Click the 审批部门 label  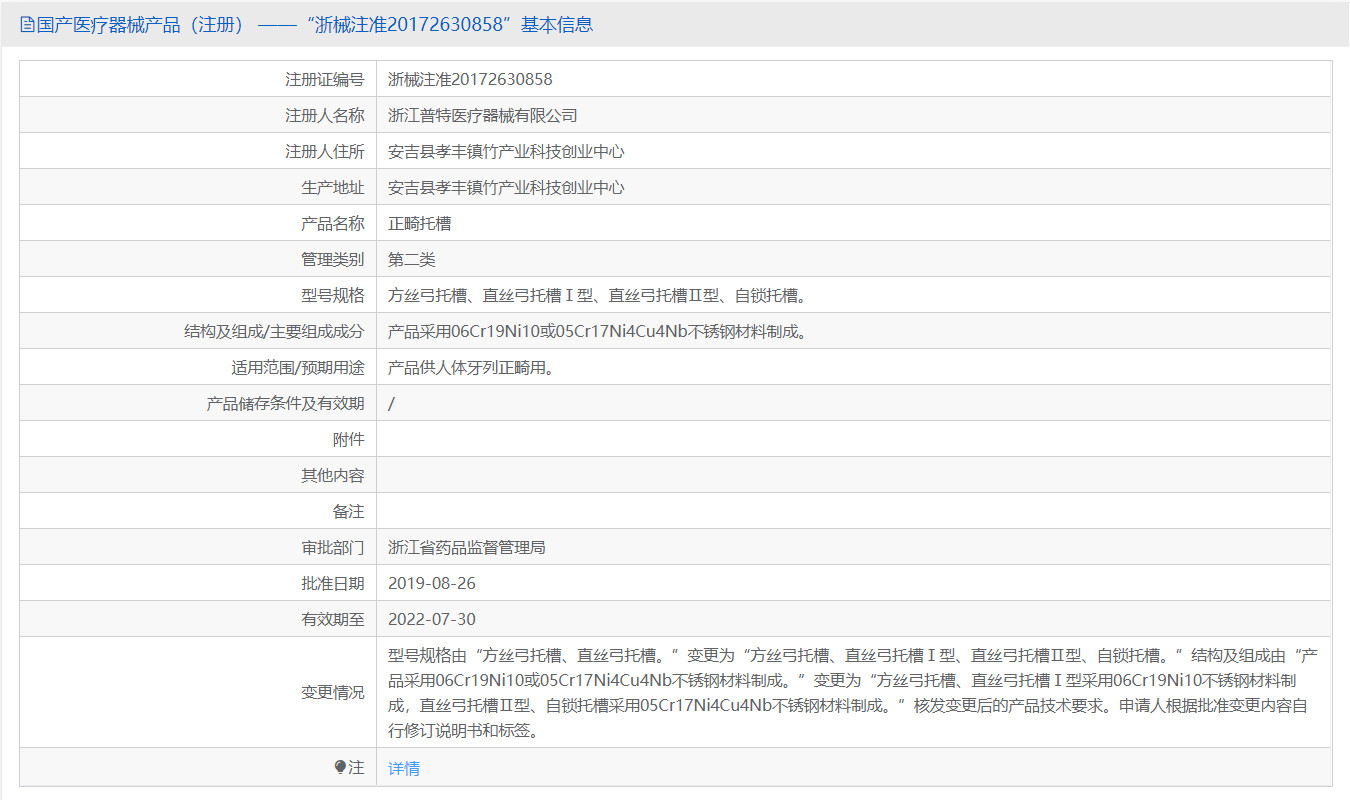333,547
